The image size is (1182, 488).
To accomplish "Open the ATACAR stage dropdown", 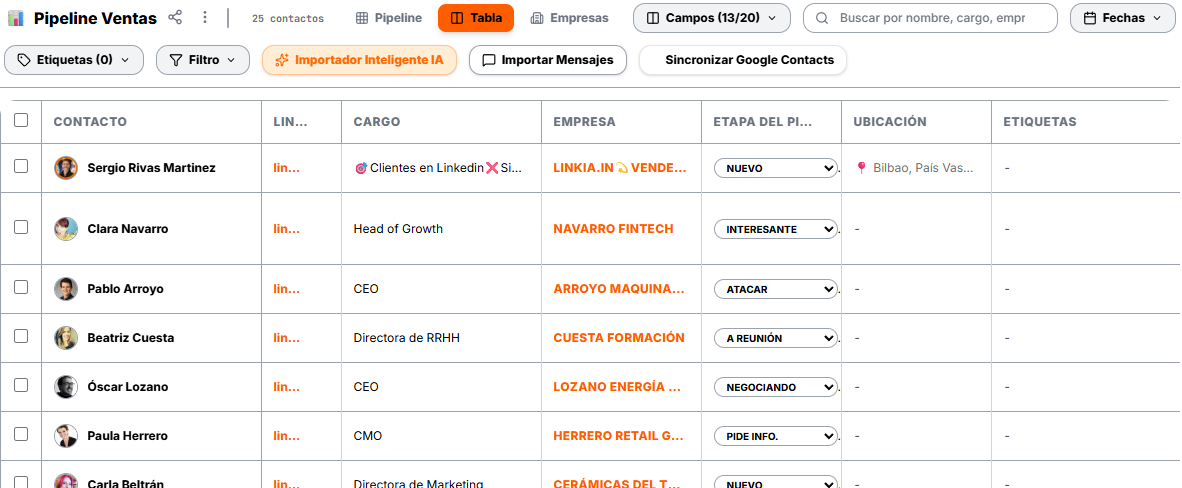I will 776,290.
